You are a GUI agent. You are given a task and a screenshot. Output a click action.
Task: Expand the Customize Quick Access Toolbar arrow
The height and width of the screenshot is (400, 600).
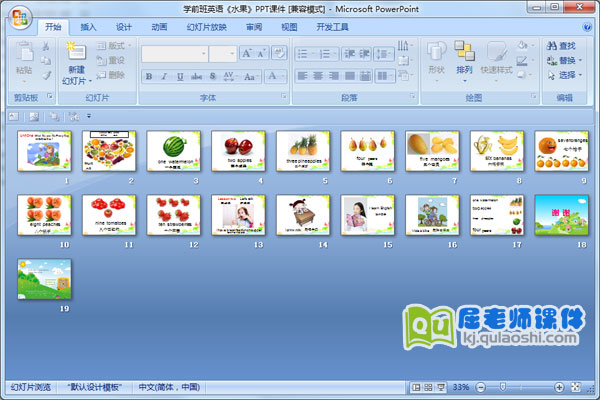(x=89, y=116)
